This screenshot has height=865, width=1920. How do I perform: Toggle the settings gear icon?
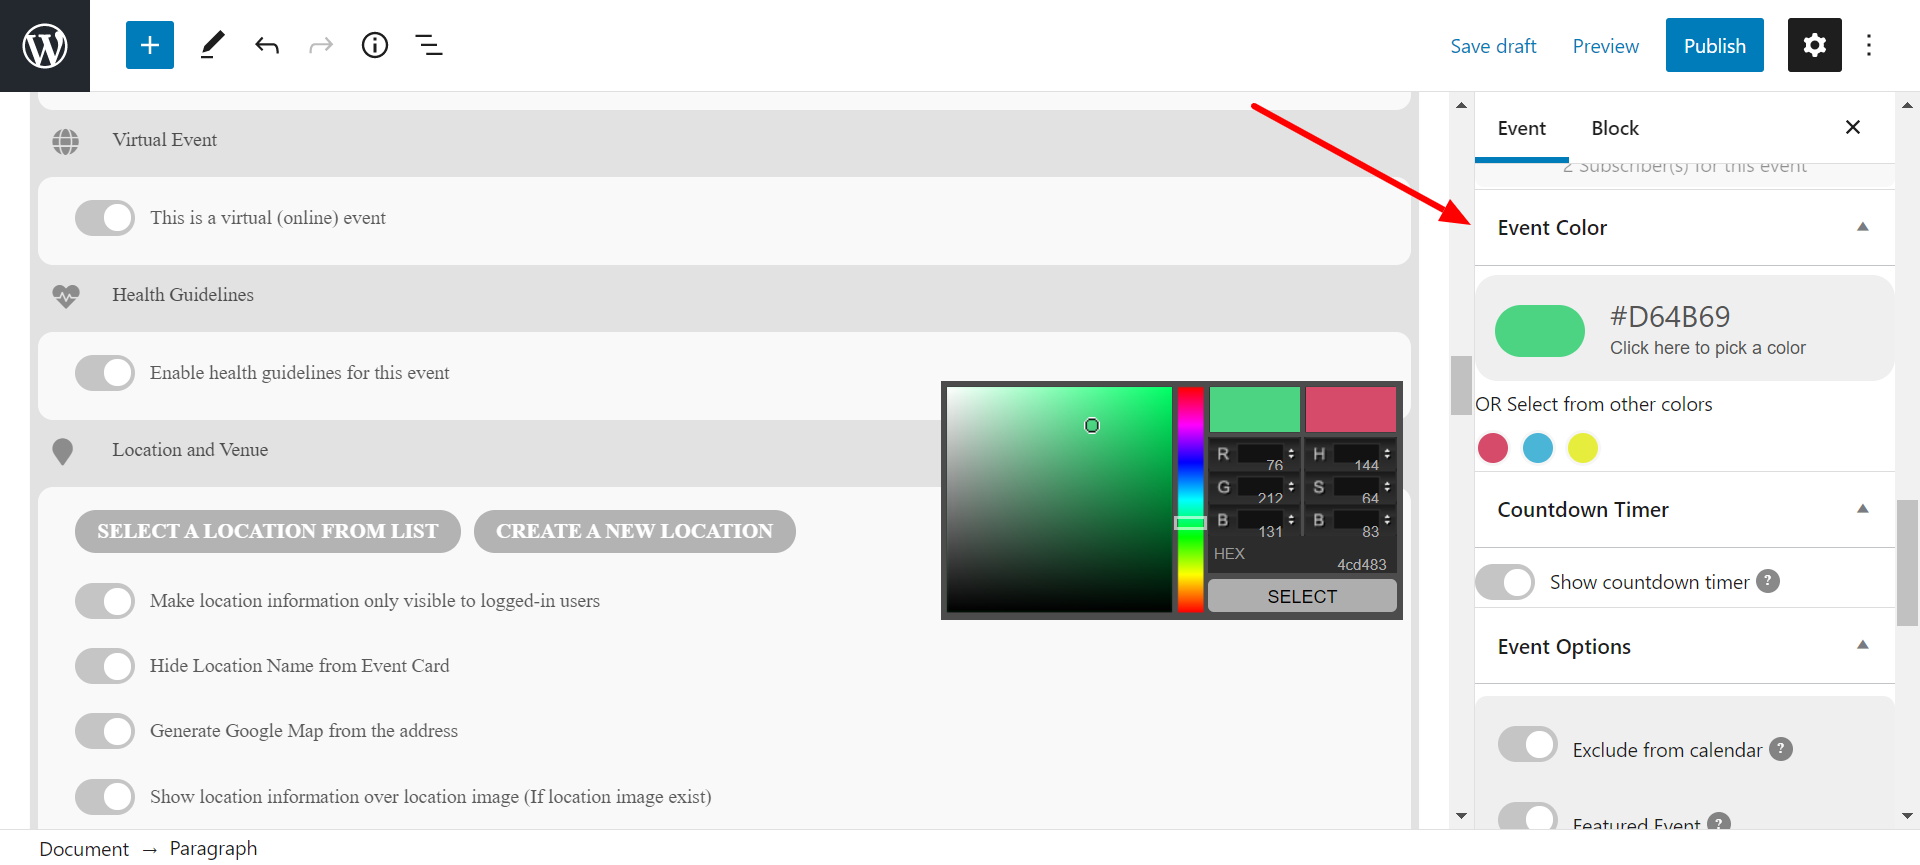1814,46
